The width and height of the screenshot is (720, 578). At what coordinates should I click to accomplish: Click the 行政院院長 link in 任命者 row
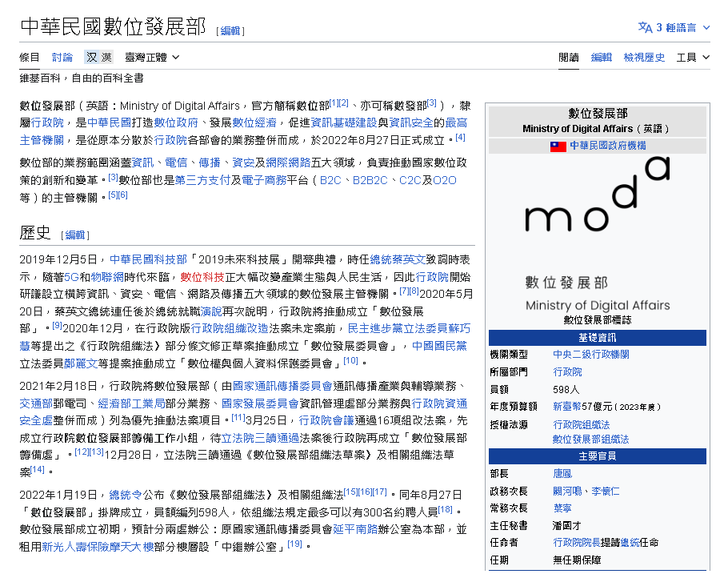tap(576, 543)
